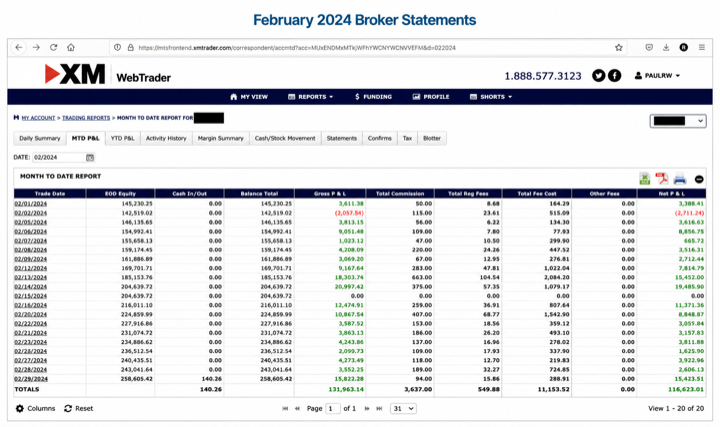Click the XM WebTrader logo
Viewport: 720px width, 427px height.
(x=107, y=74)
